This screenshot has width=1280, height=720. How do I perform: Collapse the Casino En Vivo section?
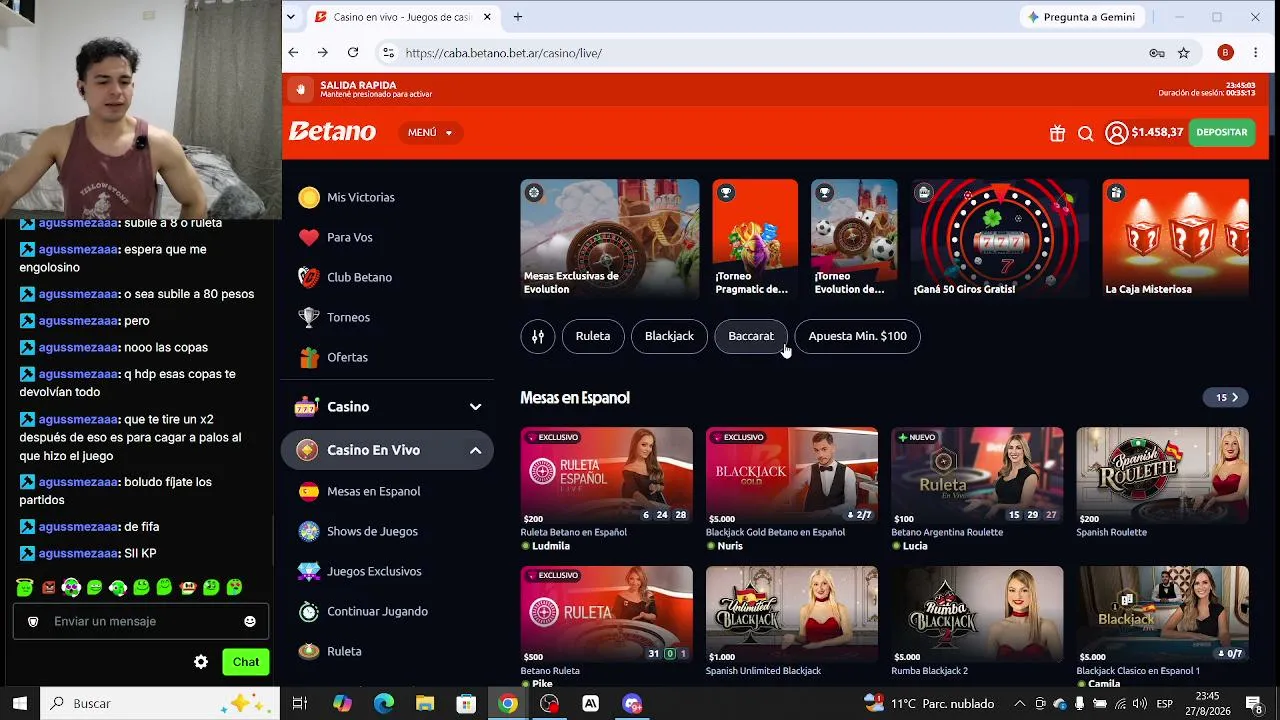[x=388, y=450]
